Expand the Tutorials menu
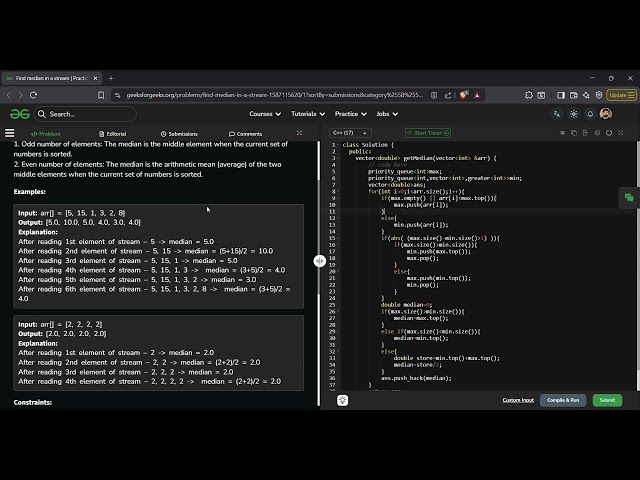This screenshot has width=640, height=480. pyautogui.click(x=308, y=114)
